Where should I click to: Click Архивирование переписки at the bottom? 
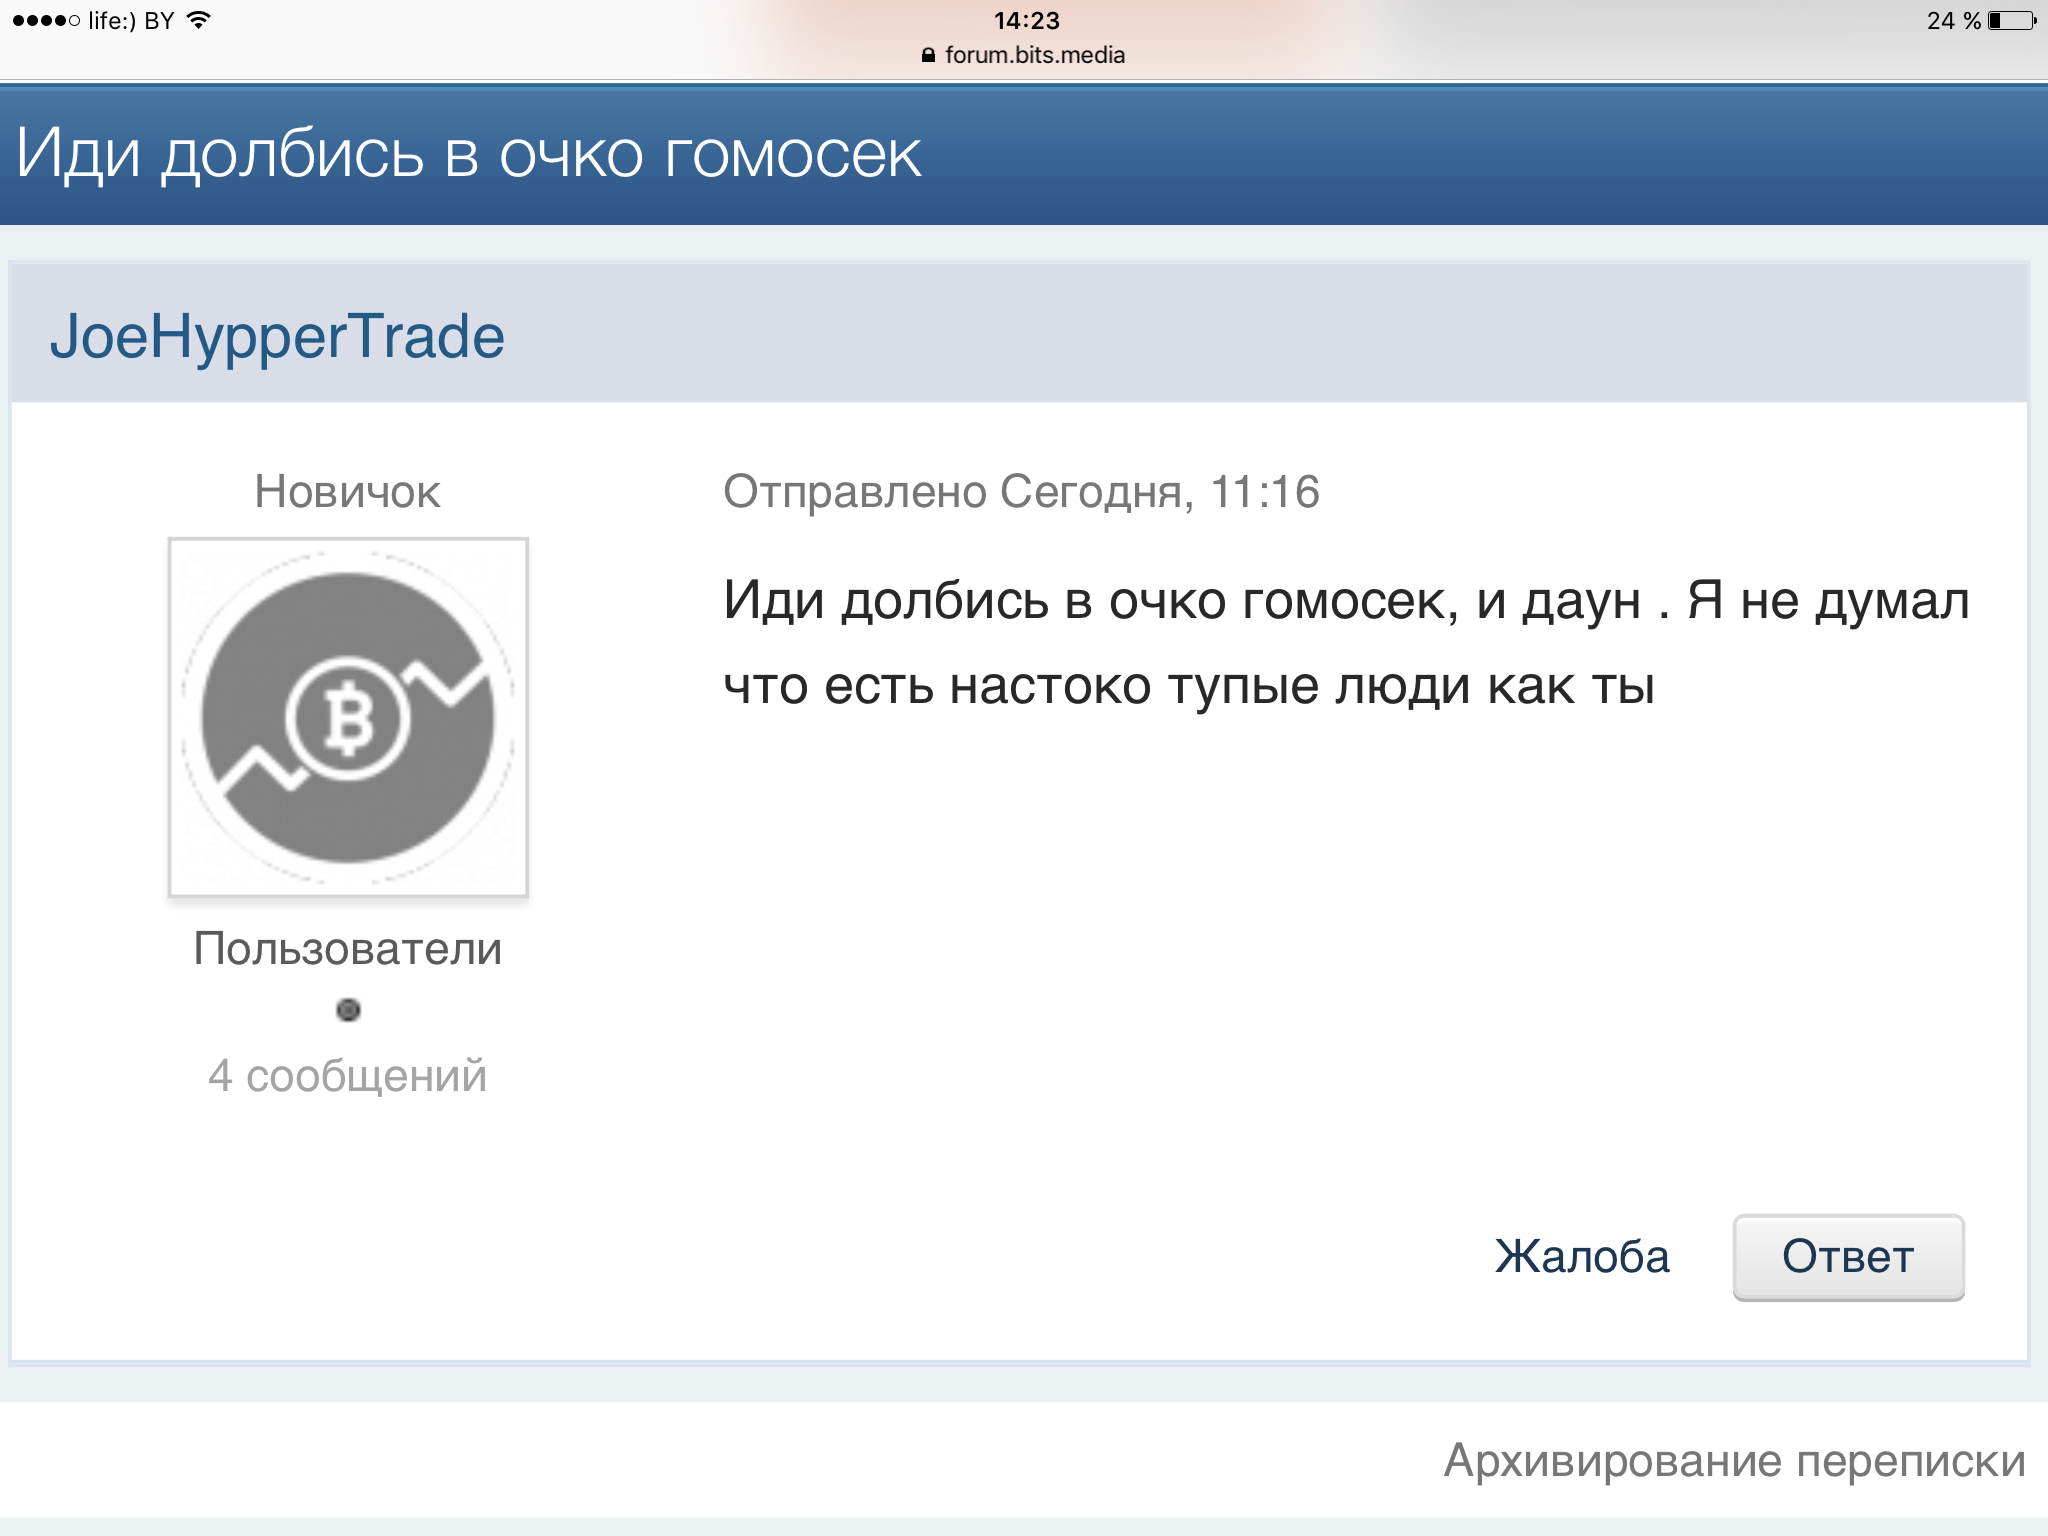(x=1734, y=1461)
